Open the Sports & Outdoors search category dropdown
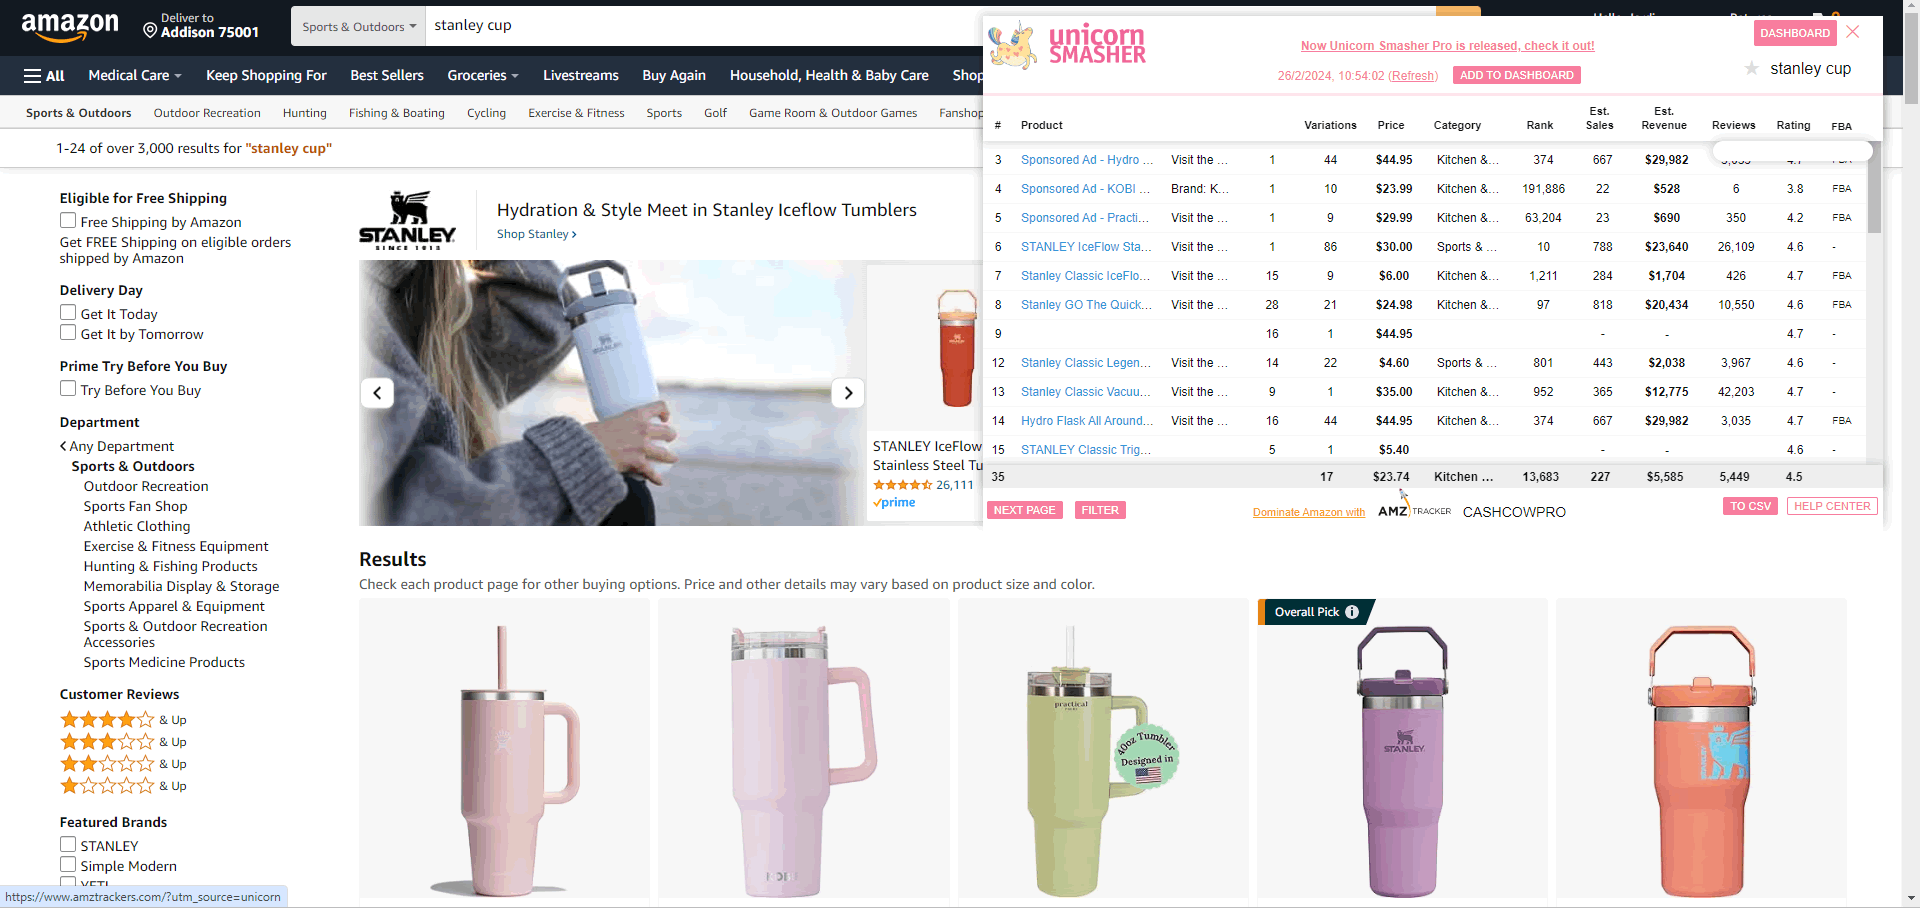 [x=359, y=27]
